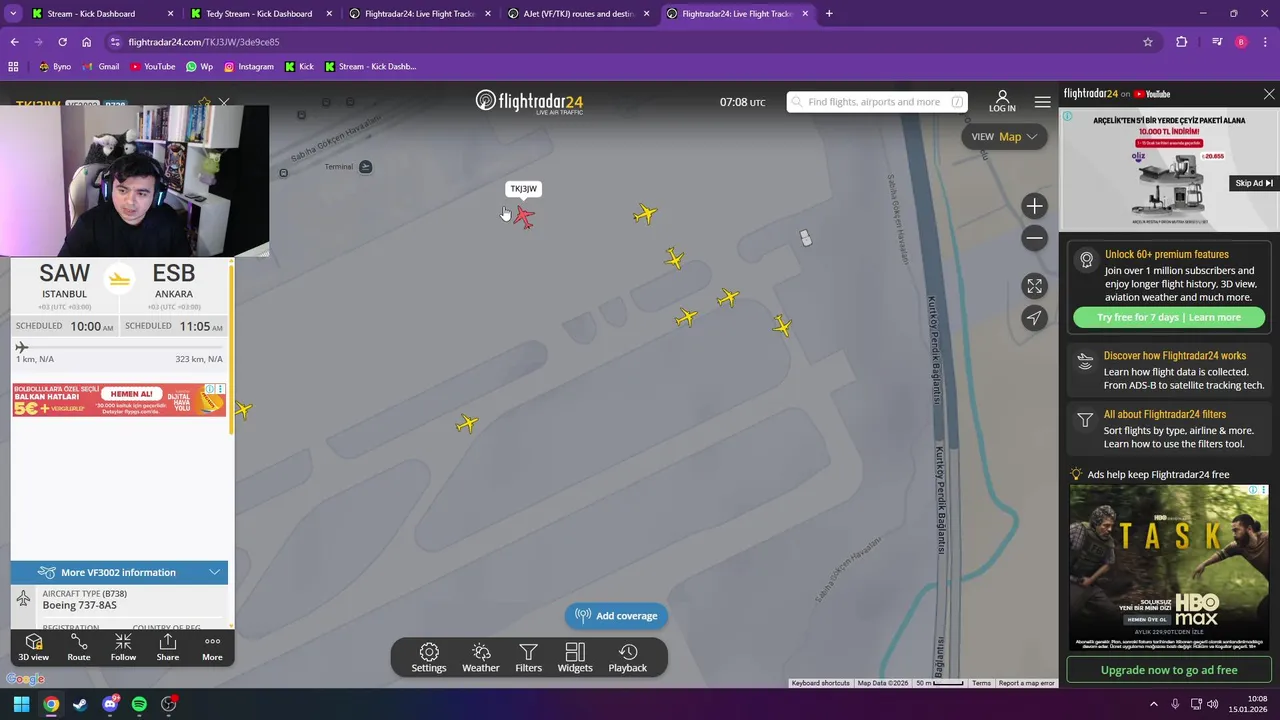1280x720 pixels.
Task: Expand More VF3002 information
Action: pyautogui.click(x=120, y=572)
